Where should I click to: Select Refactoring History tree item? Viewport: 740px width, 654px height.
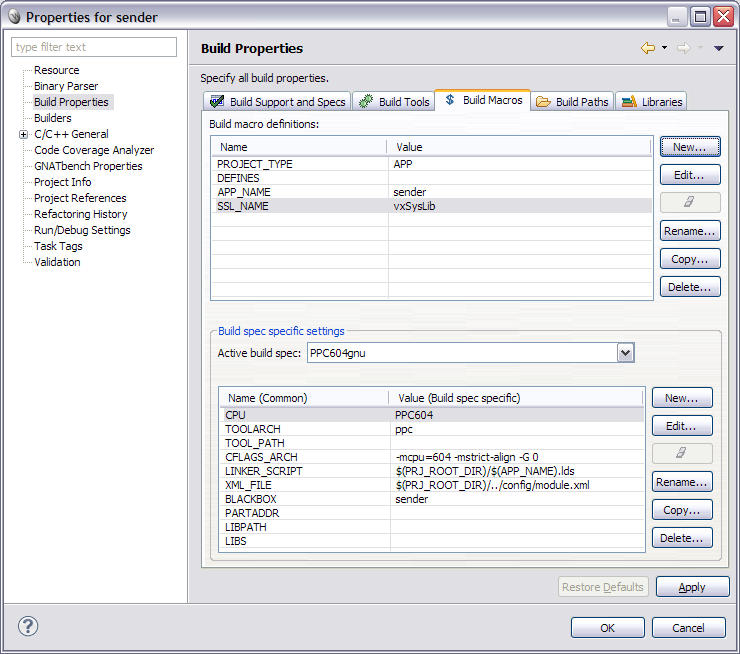point(81,214)
